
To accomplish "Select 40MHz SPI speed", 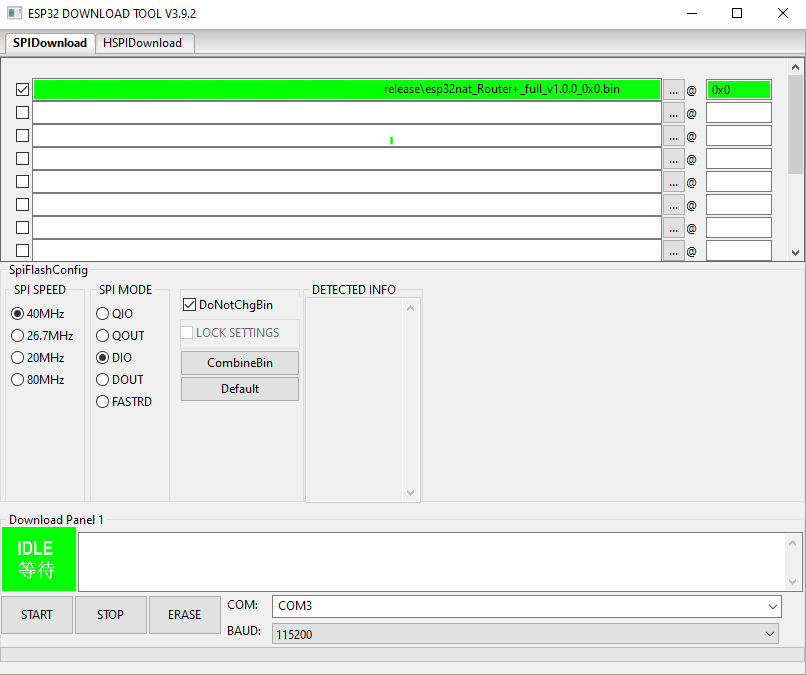I will (x=38, y=314).
